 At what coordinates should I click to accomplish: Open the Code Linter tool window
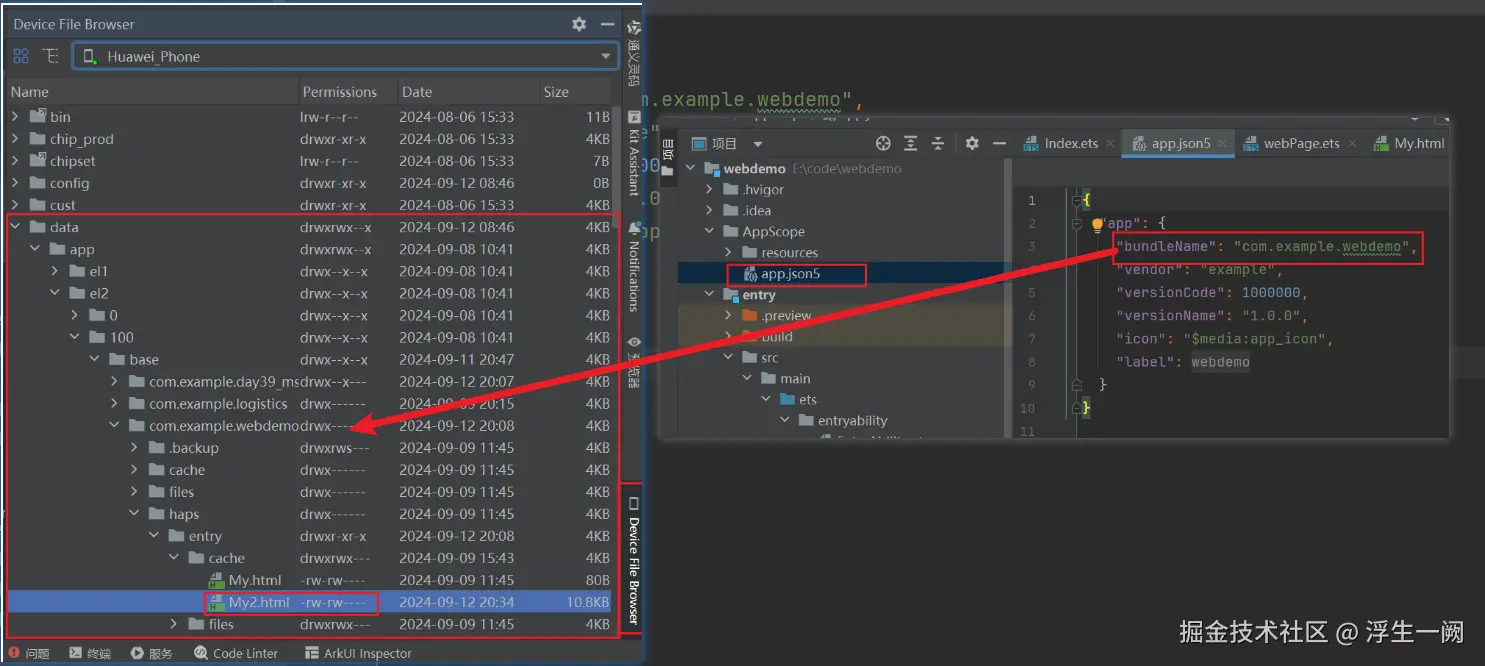236,653
